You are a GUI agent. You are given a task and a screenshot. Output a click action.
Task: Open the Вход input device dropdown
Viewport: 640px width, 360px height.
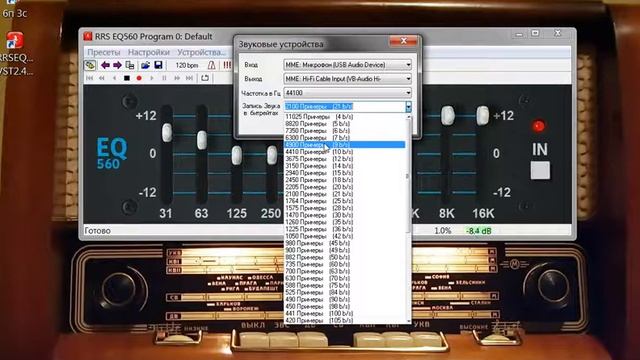pos(347,65)
